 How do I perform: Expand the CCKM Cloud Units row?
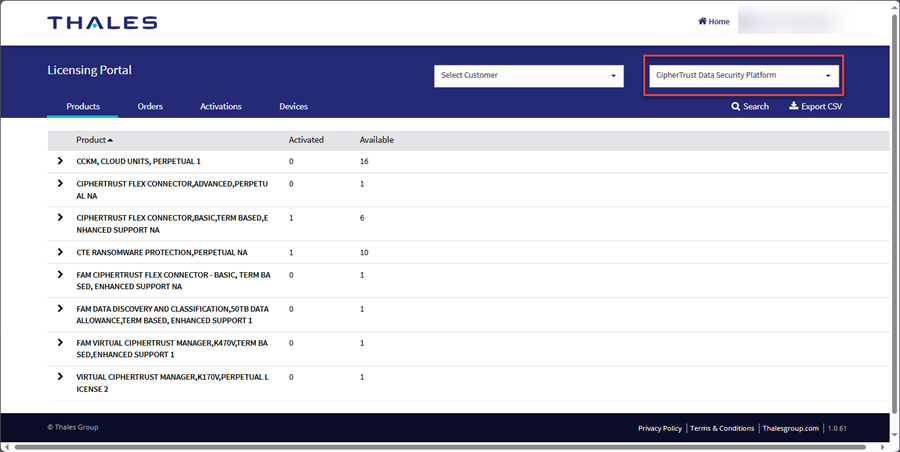(60, 160)
